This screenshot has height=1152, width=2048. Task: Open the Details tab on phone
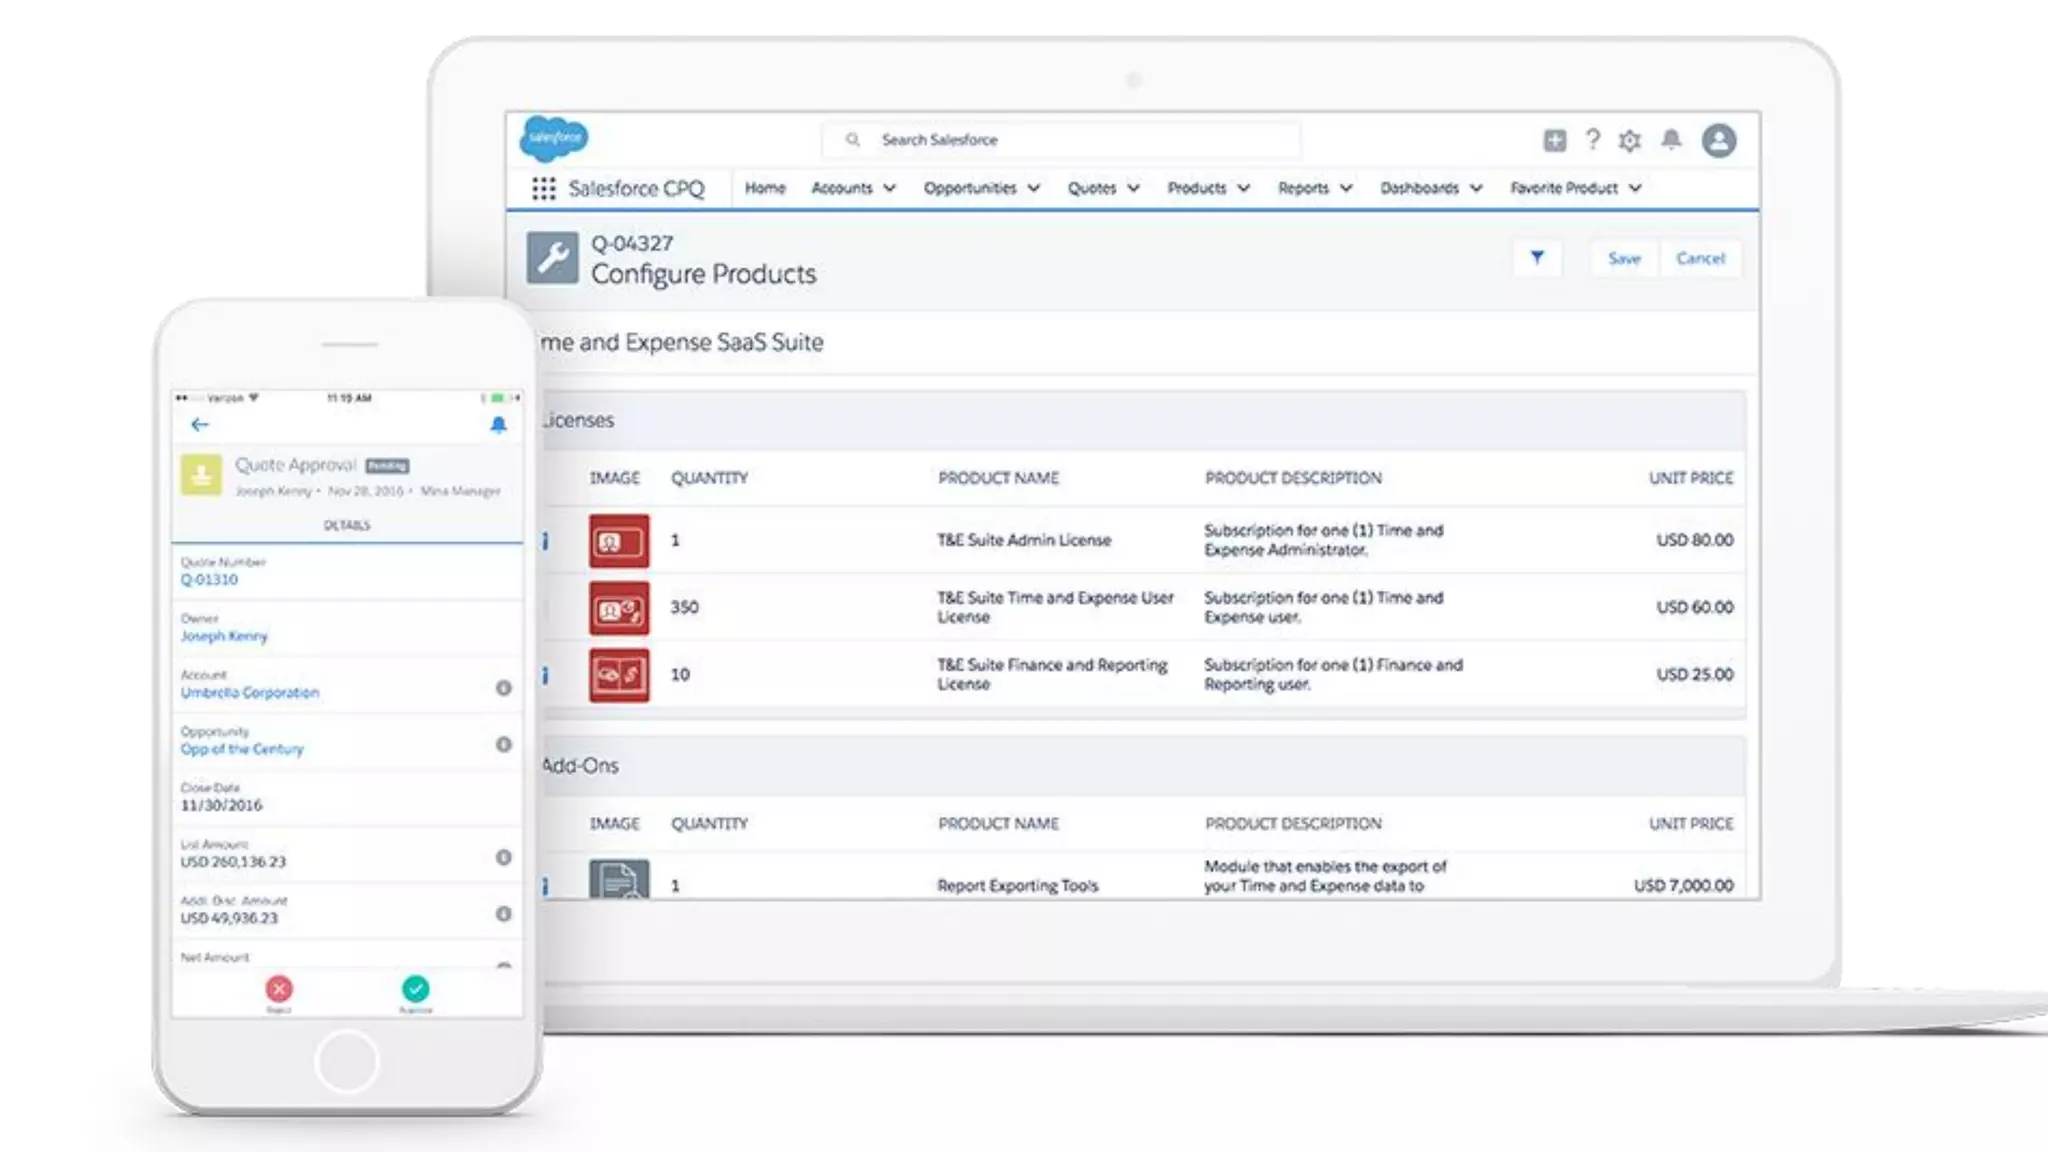pyautogui.click(x=347, y=525)
